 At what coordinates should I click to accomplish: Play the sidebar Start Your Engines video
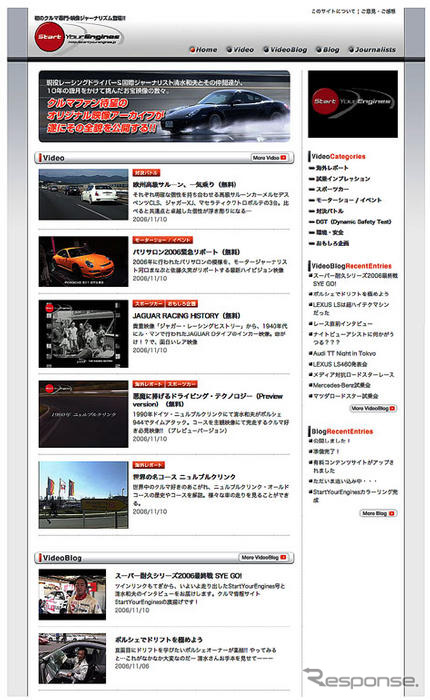coord(353,104)
